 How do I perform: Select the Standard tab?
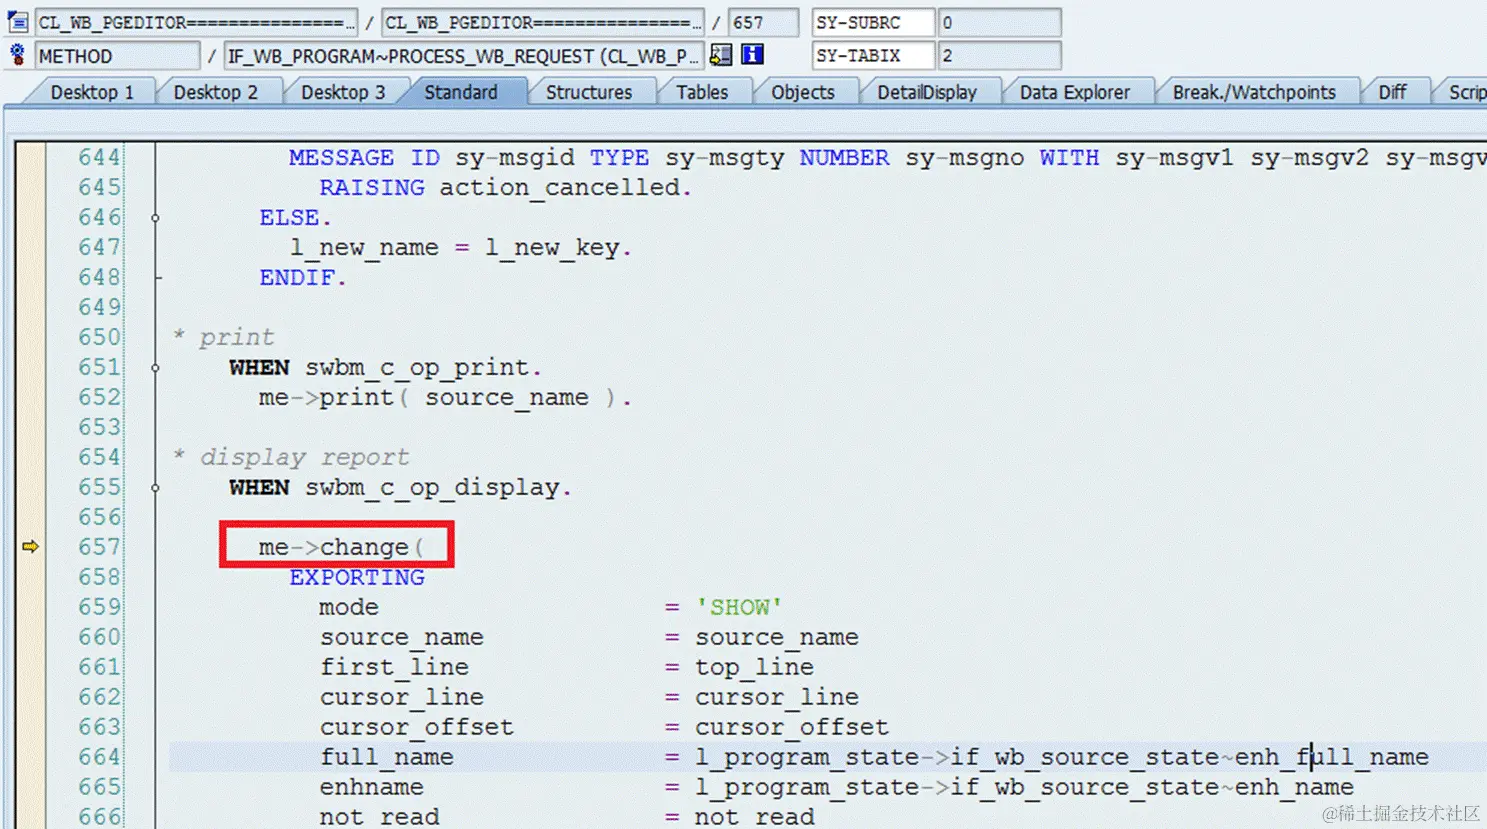click(x=461, y=92)
